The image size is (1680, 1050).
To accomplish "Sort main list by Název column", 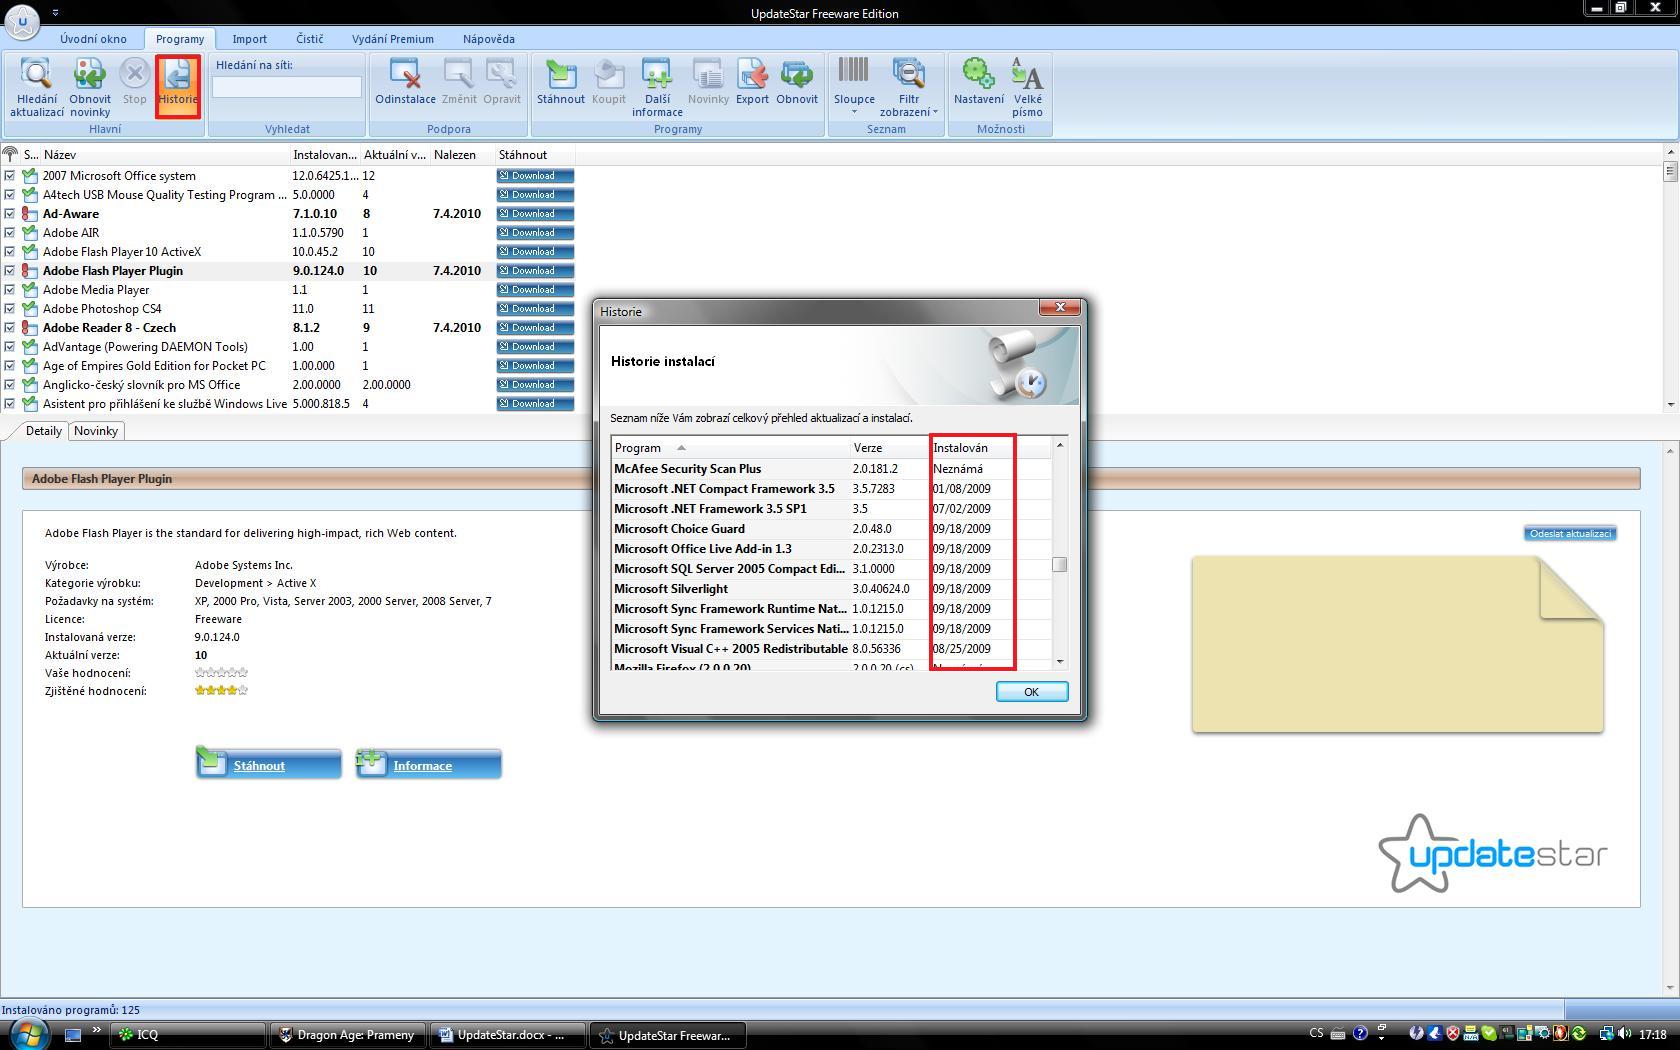I will point(164,155).
